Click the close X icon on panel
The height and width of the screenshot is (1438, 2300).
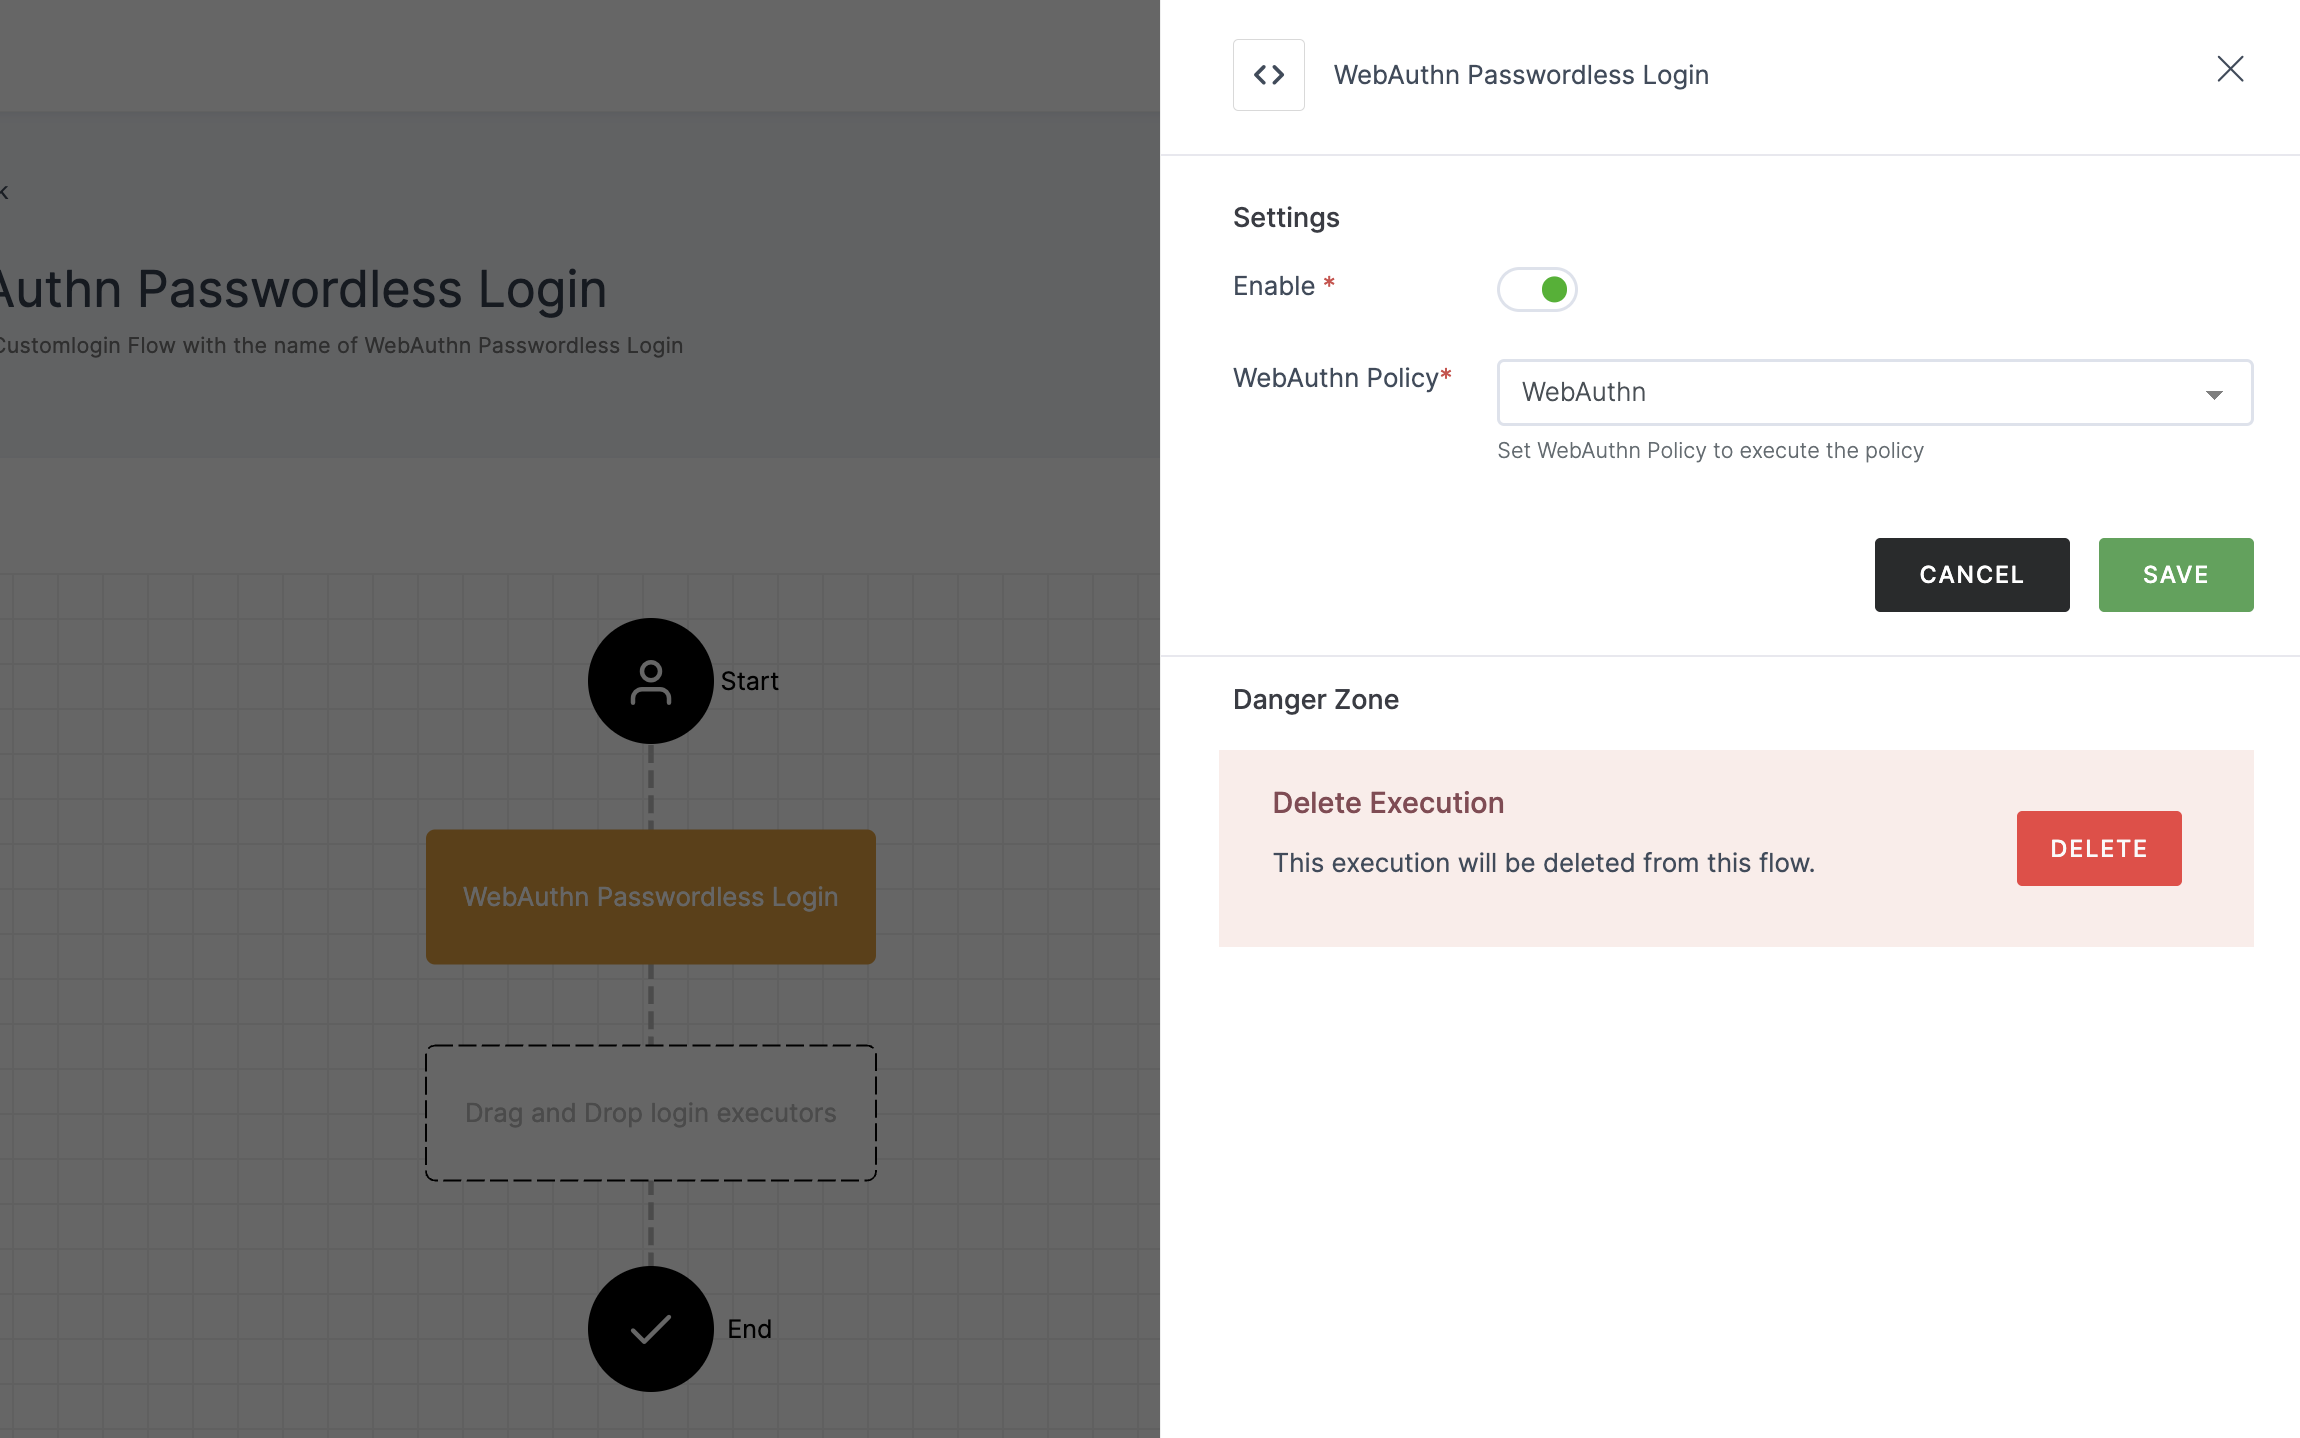click(x=2230, y=68)
